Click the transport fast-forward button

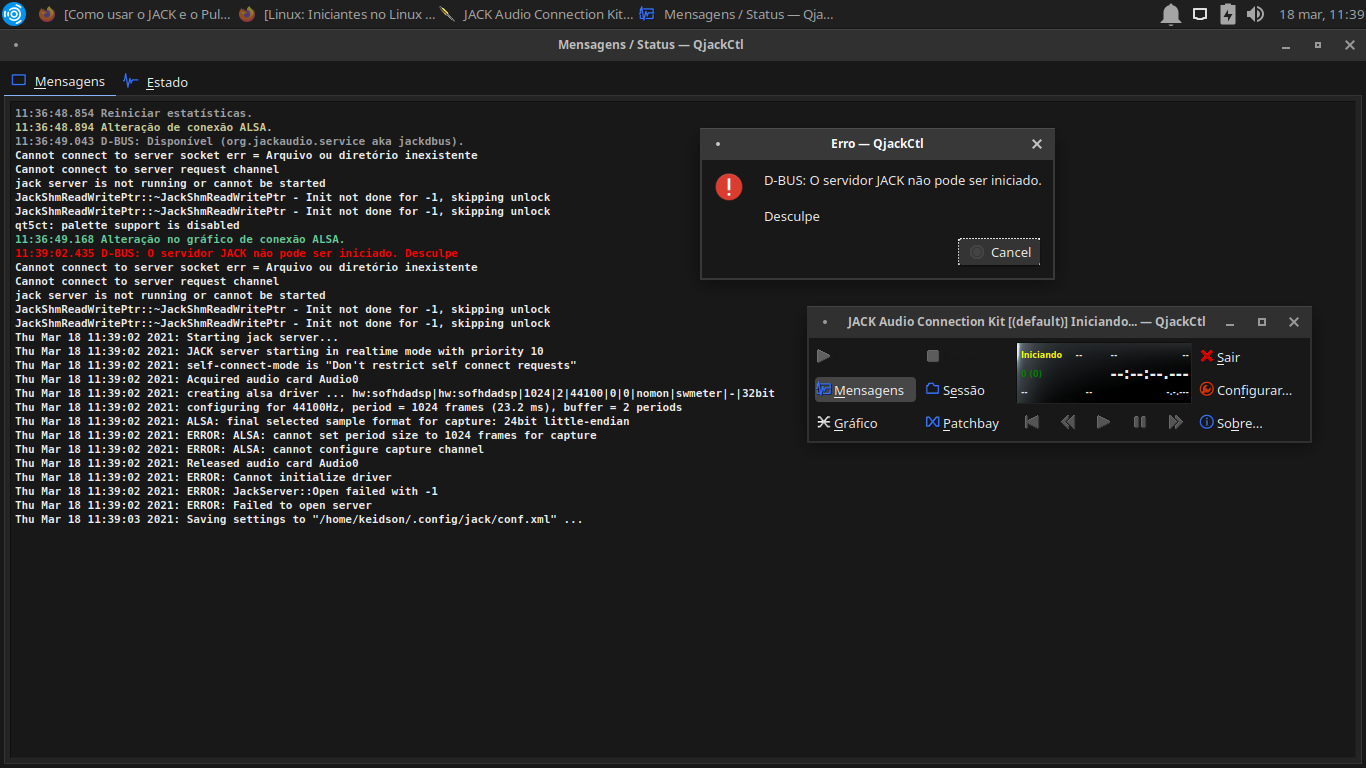(x=1175, y=422)
